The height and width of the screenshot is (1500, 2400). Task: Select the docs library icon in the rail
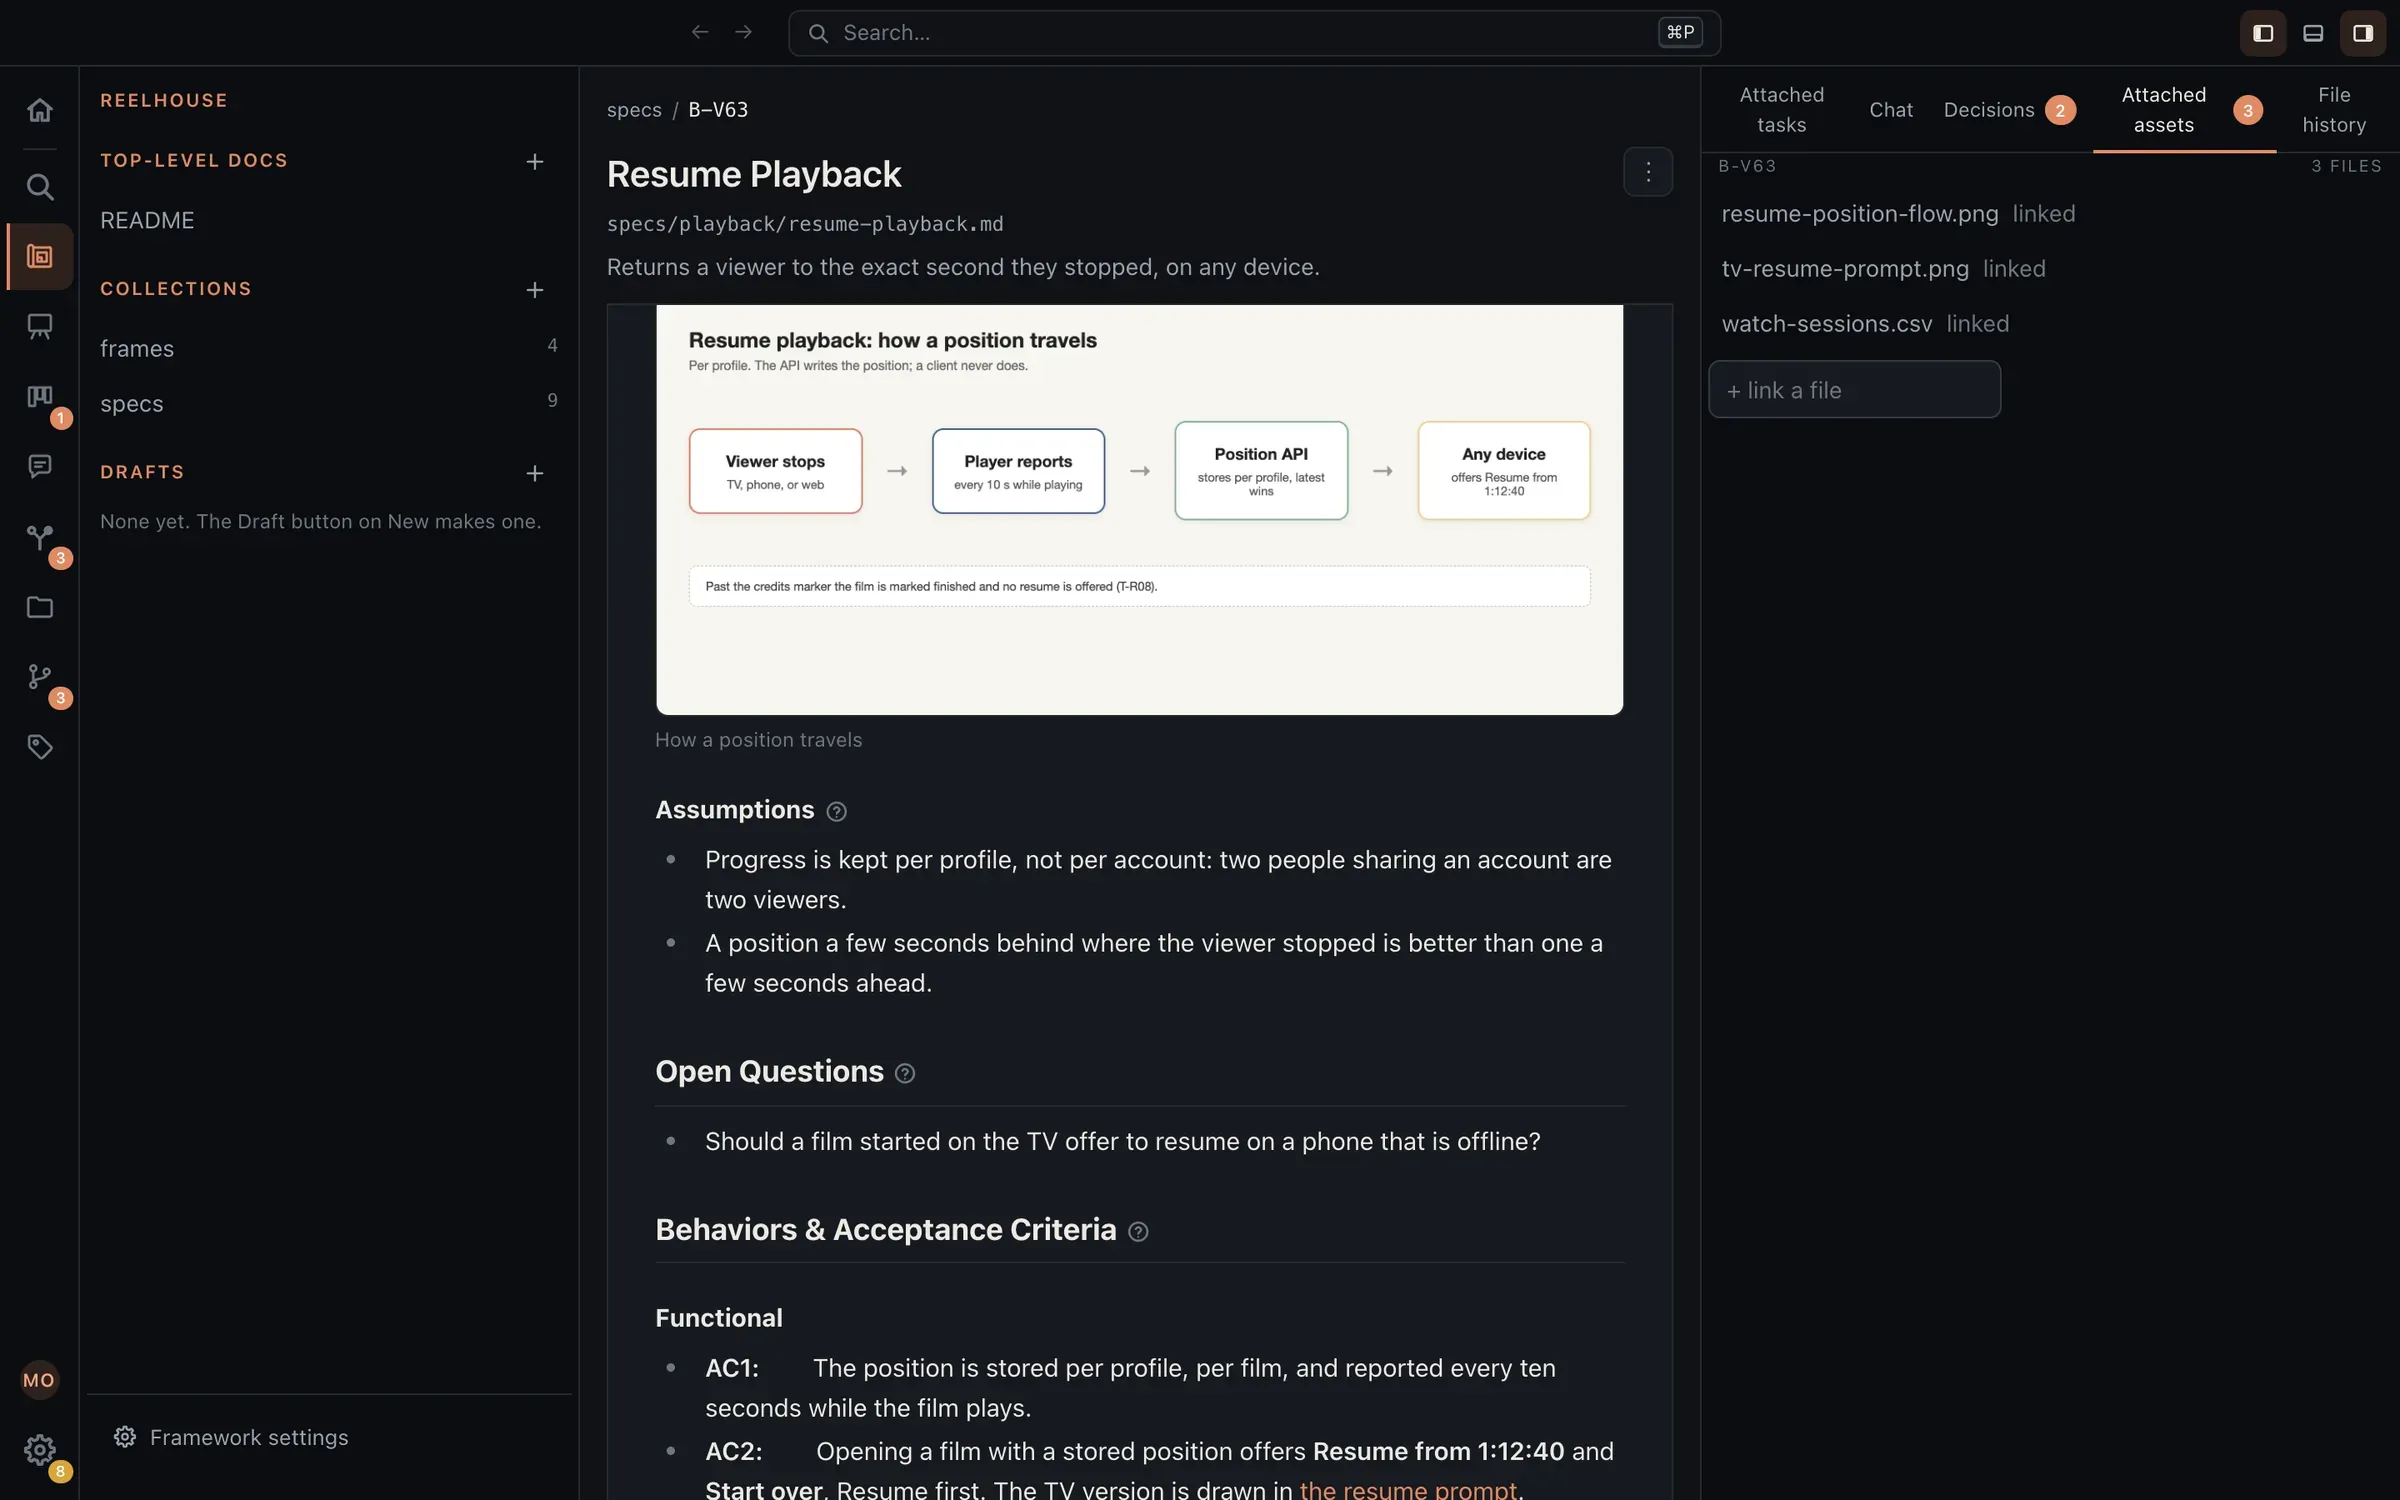39,257
